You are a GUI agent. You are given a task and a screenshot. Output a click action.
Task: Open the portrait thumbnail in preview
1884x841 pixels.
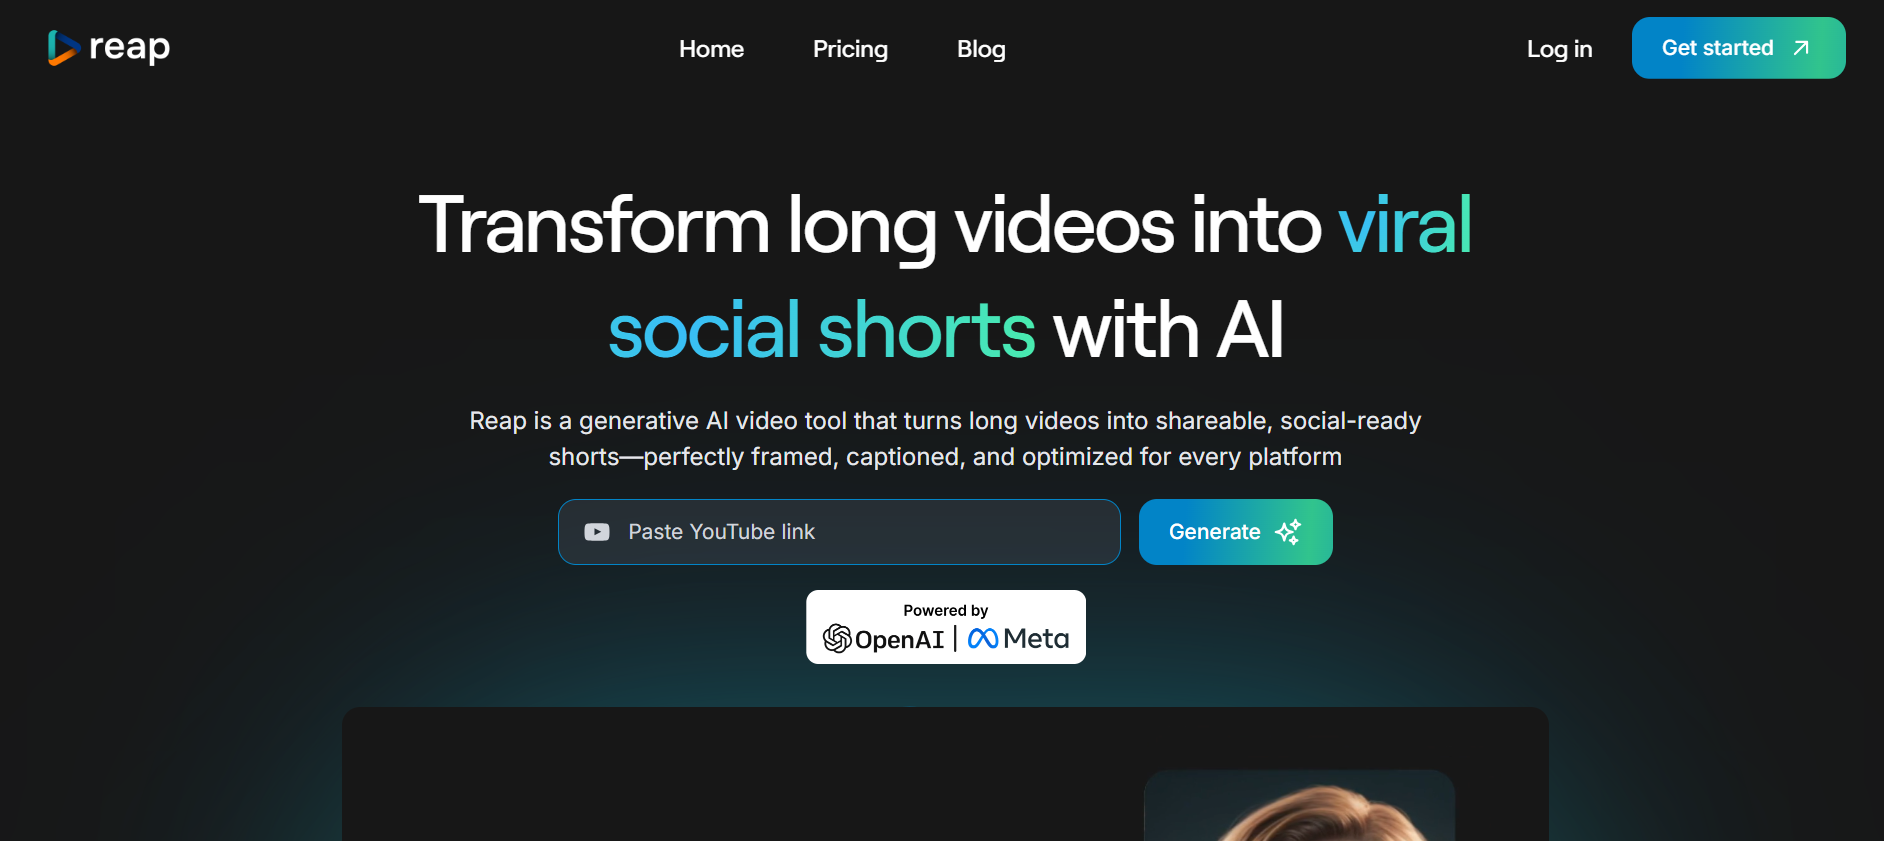tap(1299, 805)
